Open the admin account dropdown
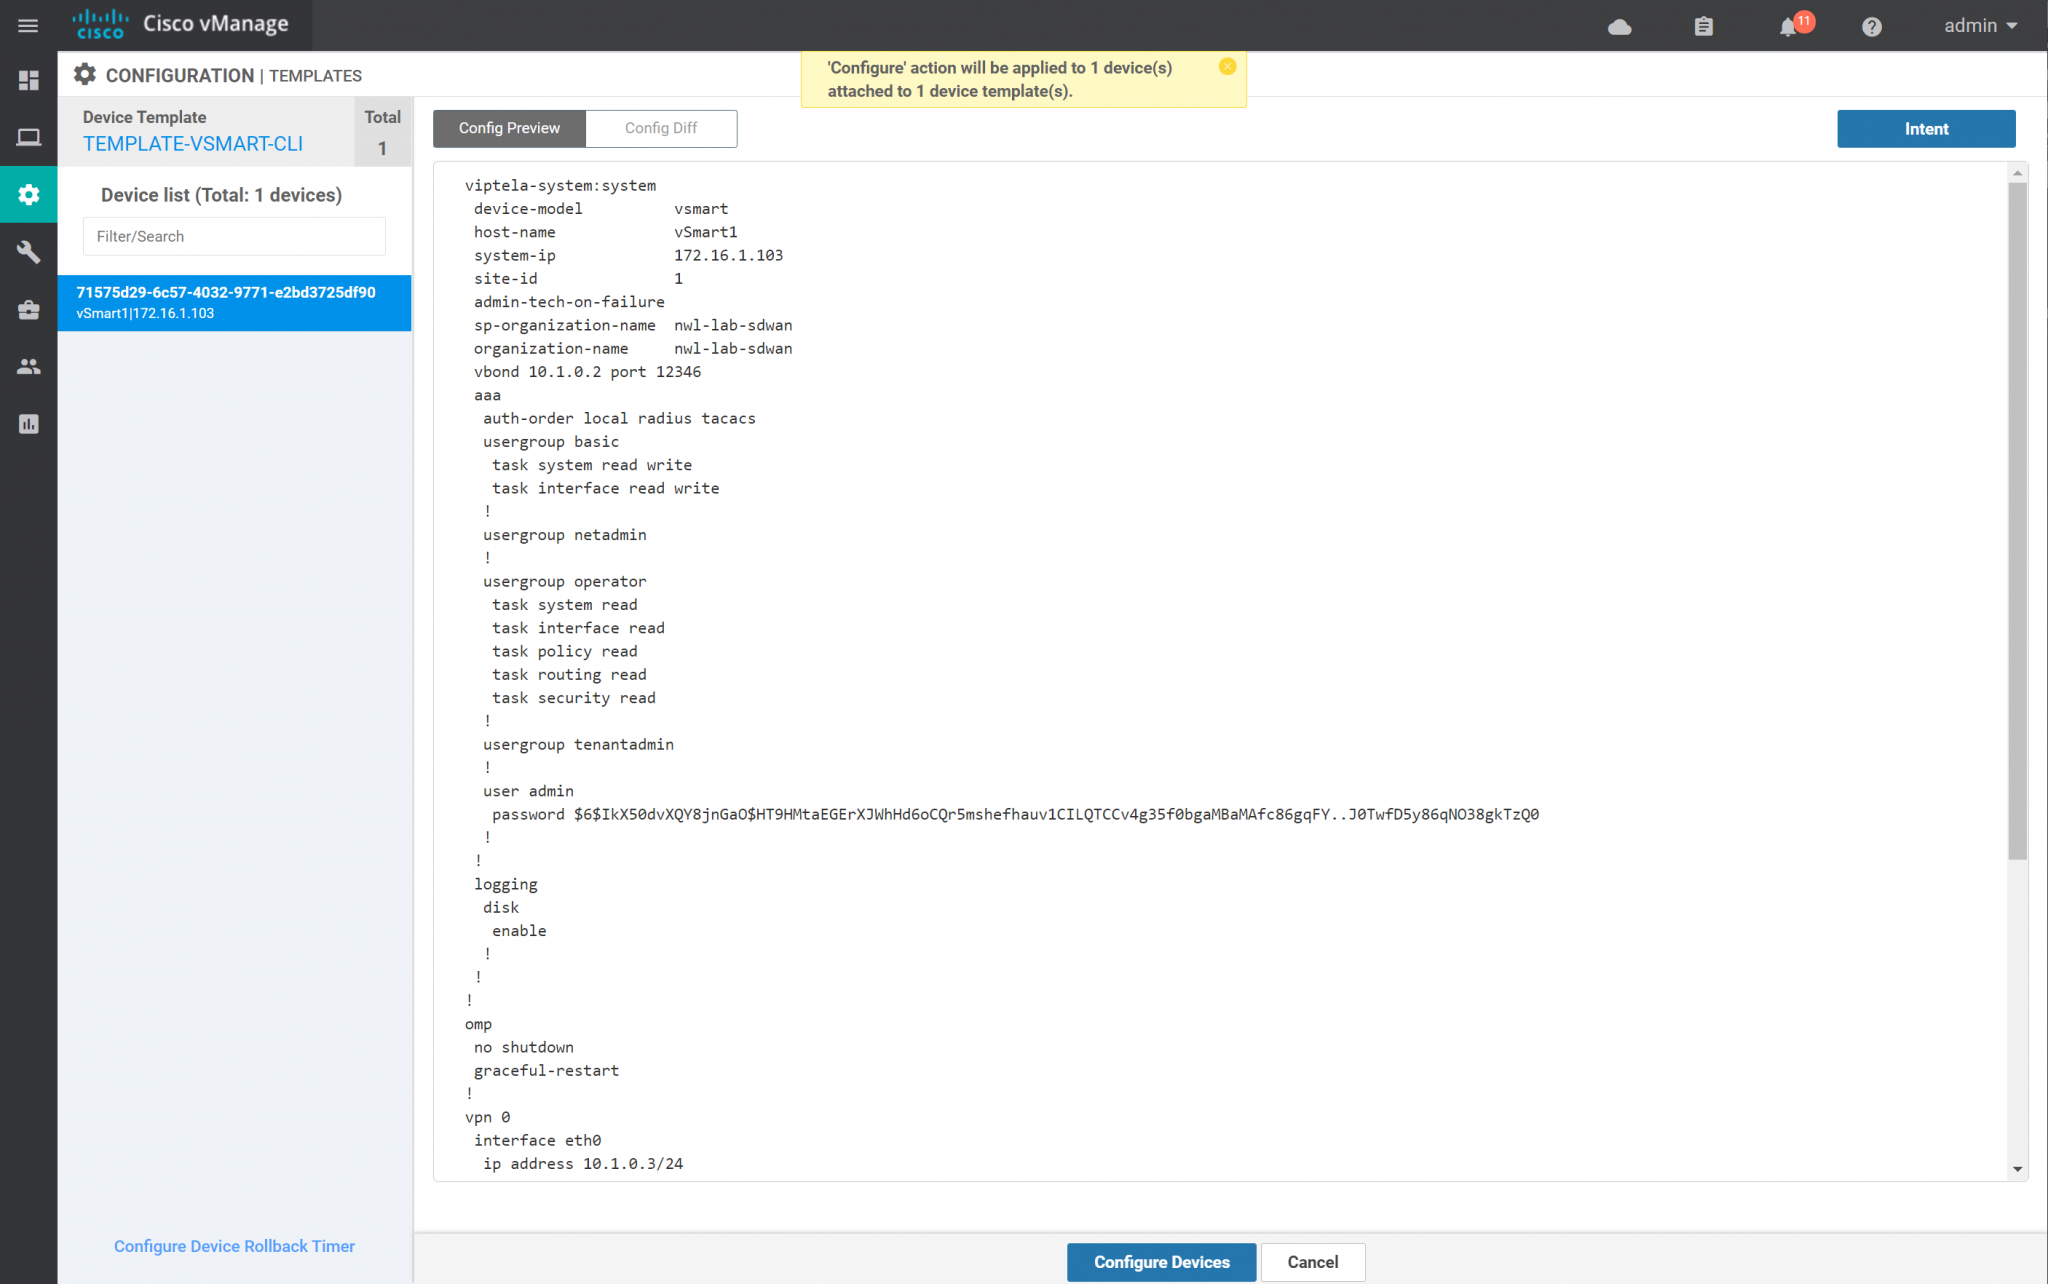Viewport: 2048px width, 1284px height. [1978, 25]
